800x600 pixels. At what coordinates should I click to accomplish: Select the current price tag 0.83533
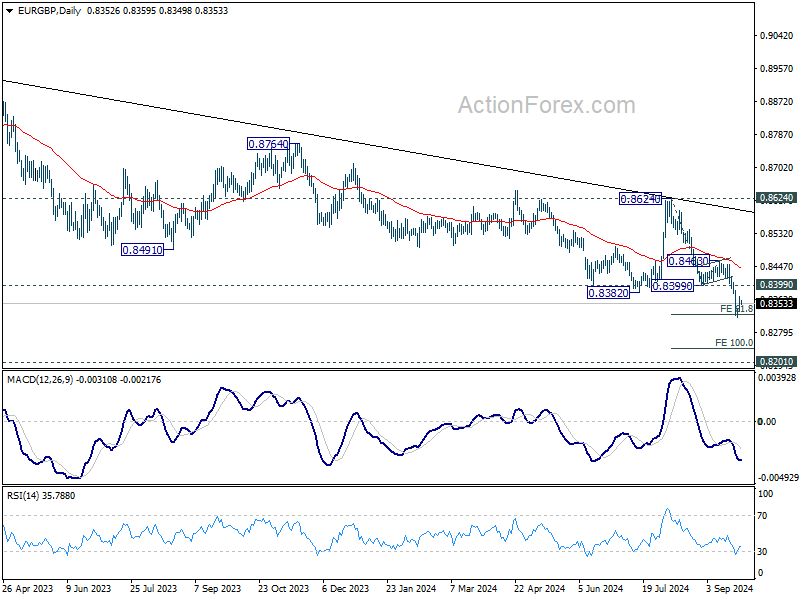tap(777, 304)
